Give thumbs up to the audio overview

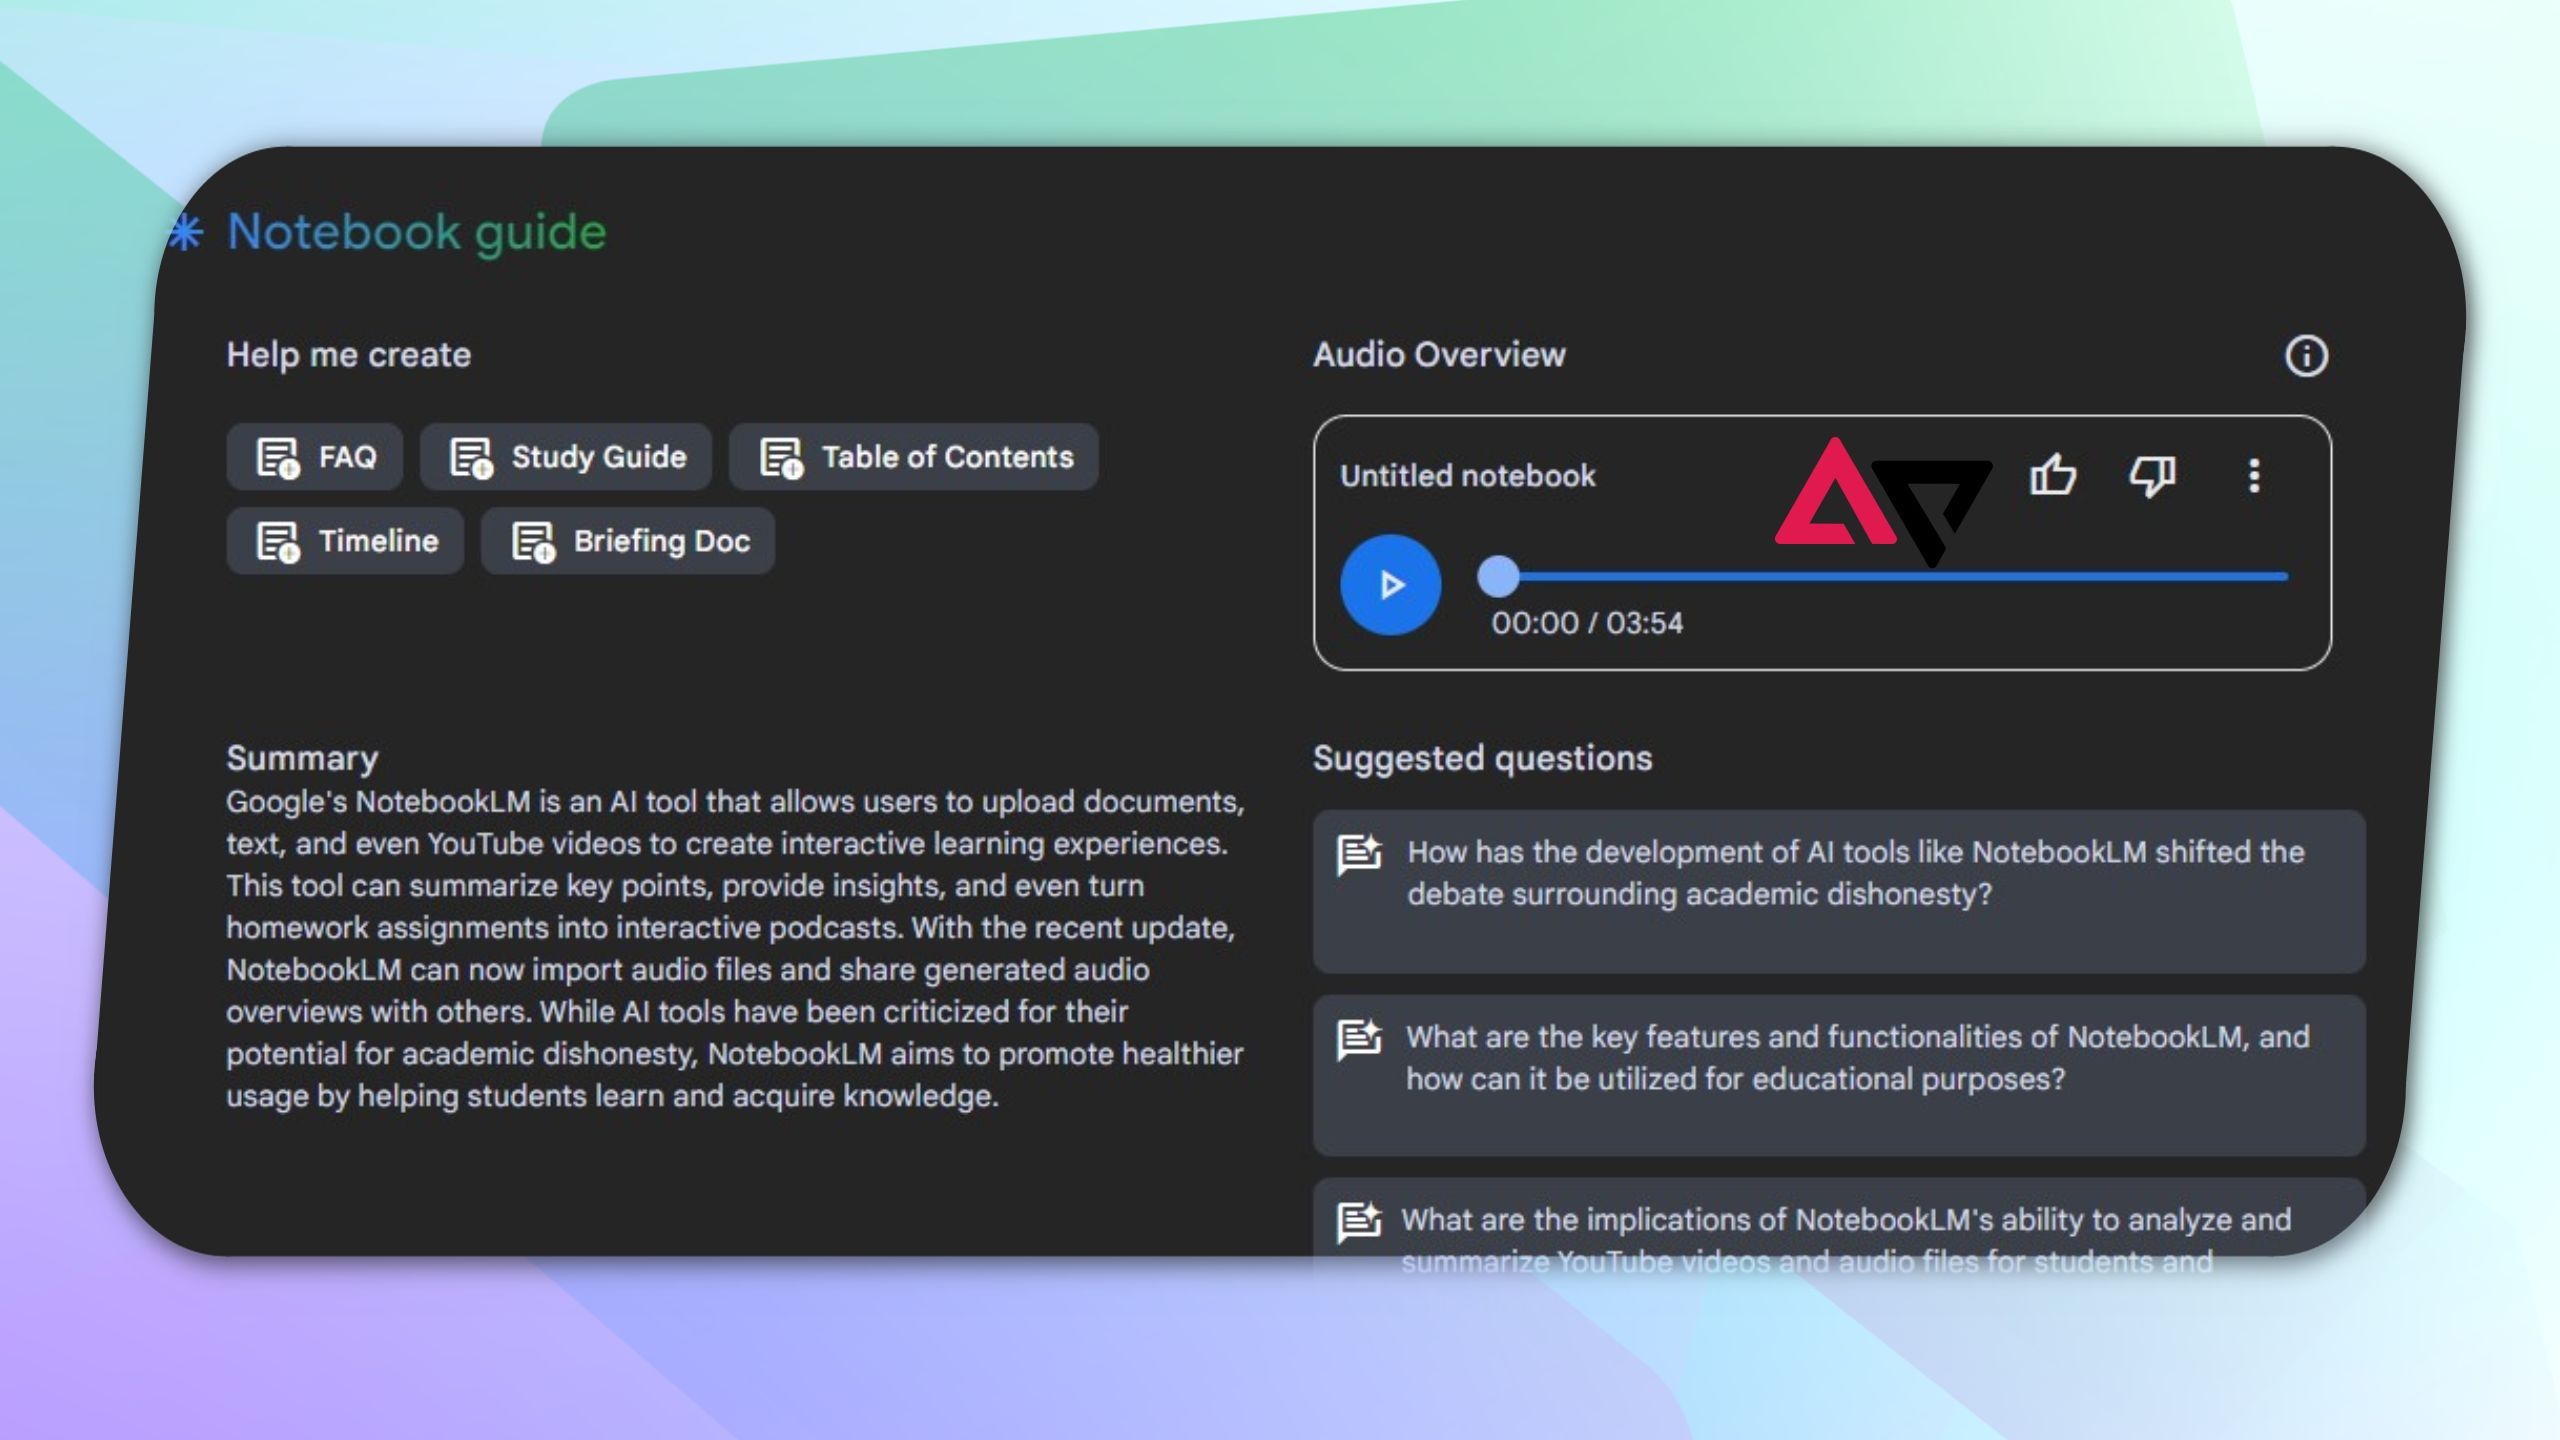click(2052, 475)
